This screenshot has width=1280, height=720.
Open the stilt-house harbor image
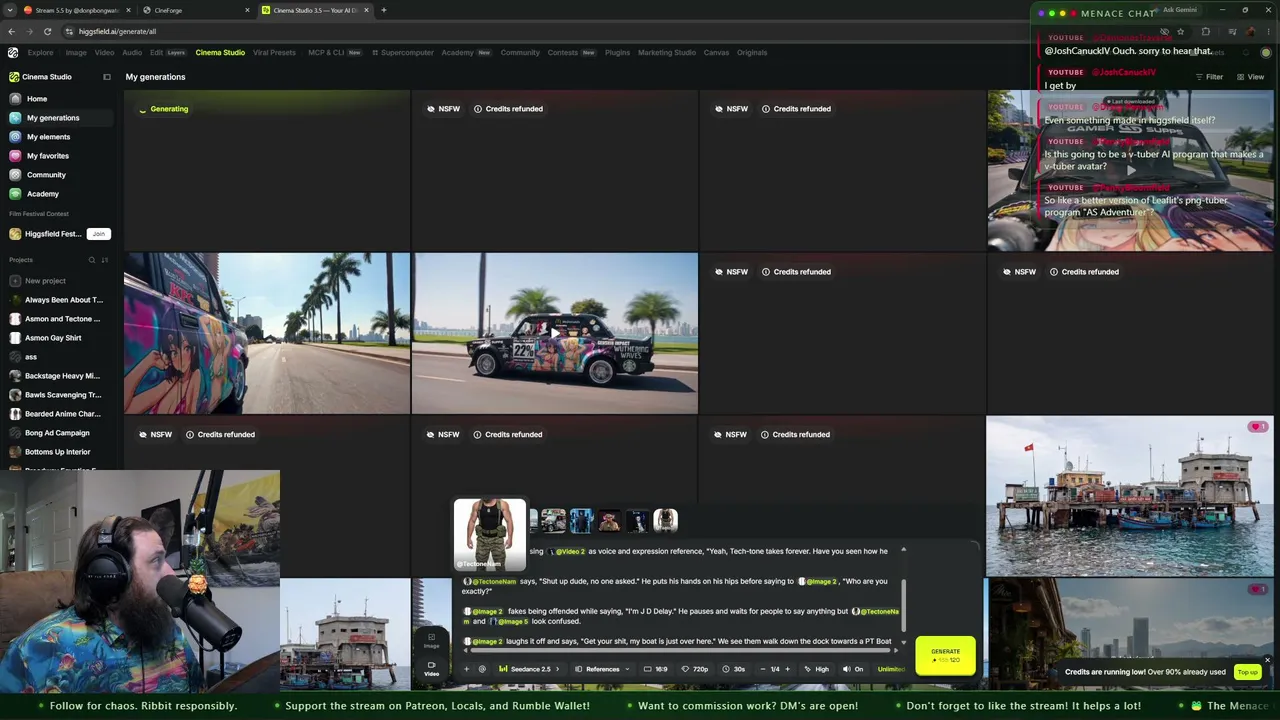(1130, 496)
